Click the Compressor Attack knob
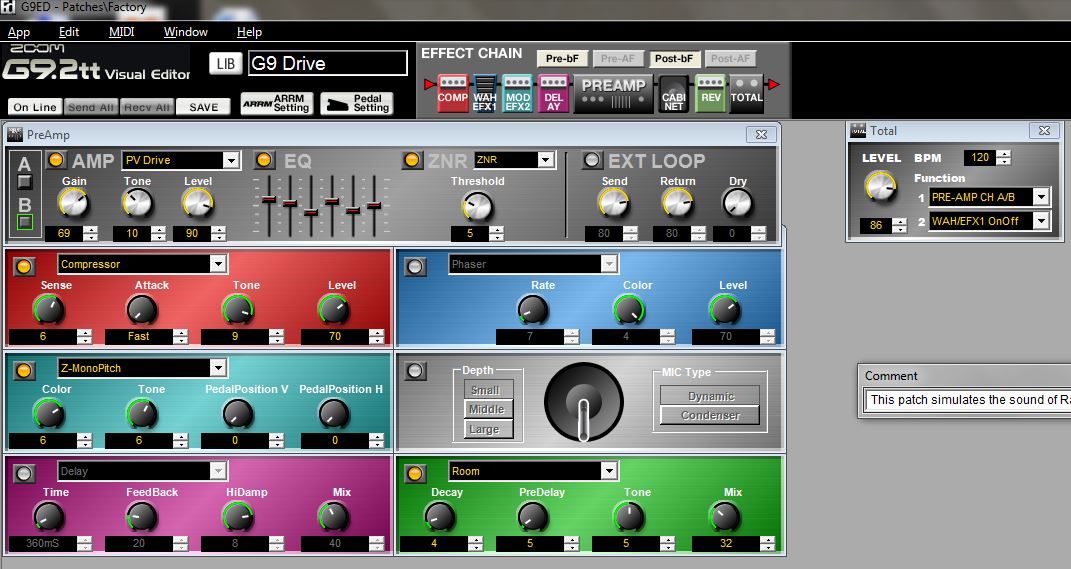The width and height of the screenshot is (1071, 569). 142,309
